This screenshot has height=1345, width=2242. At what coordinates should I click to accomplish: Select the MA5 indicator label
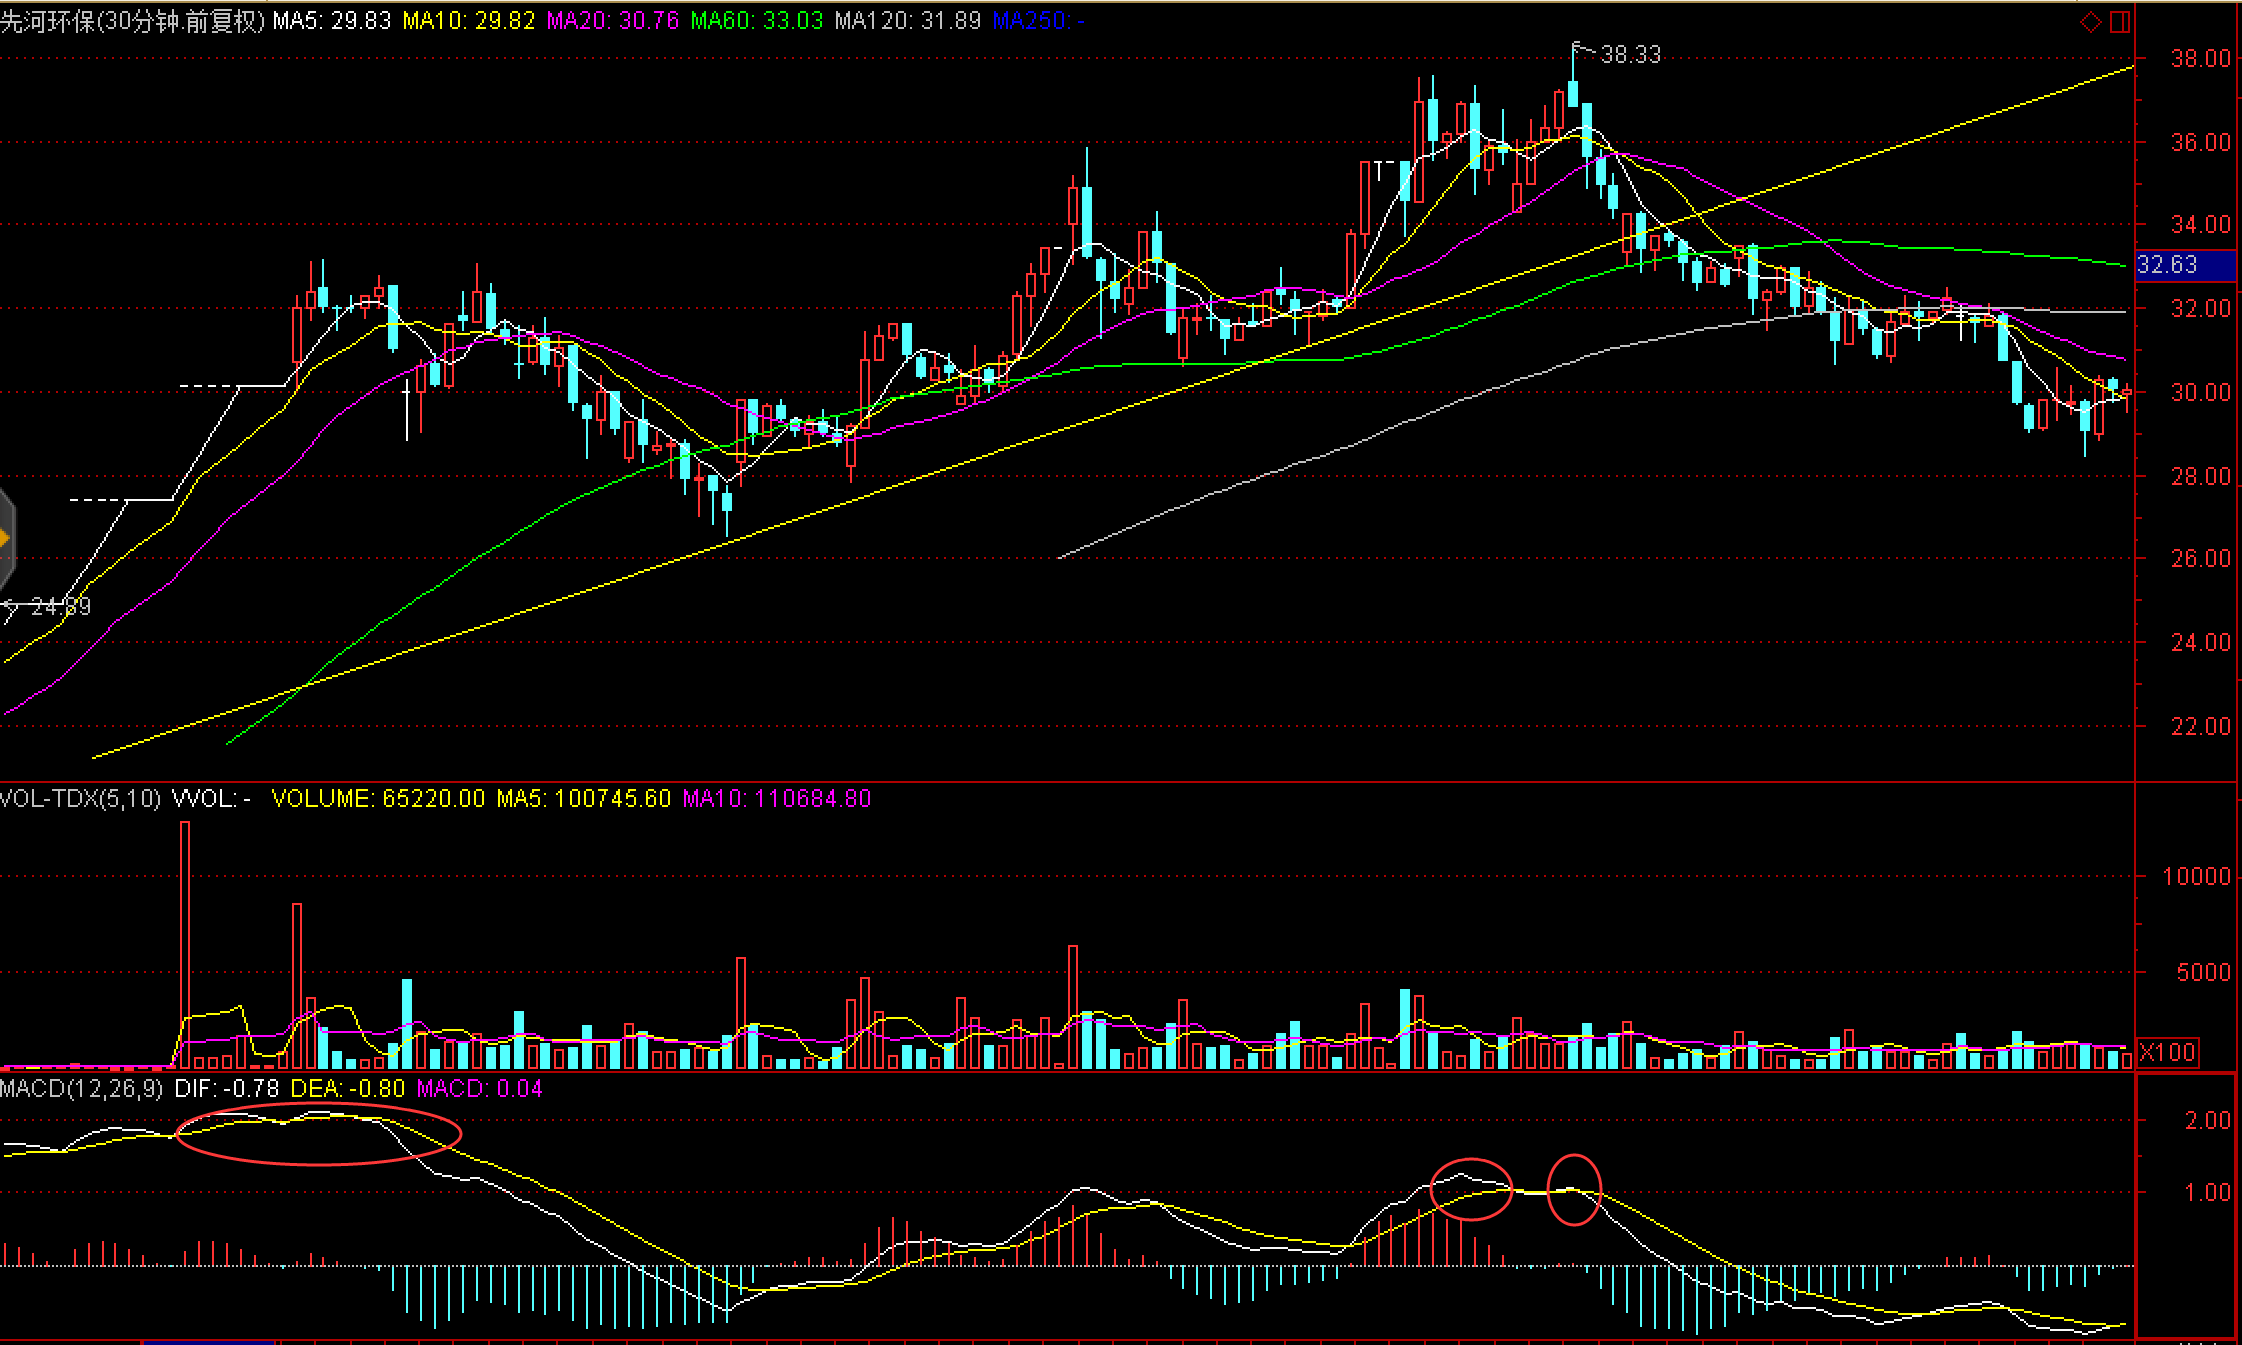331,21
